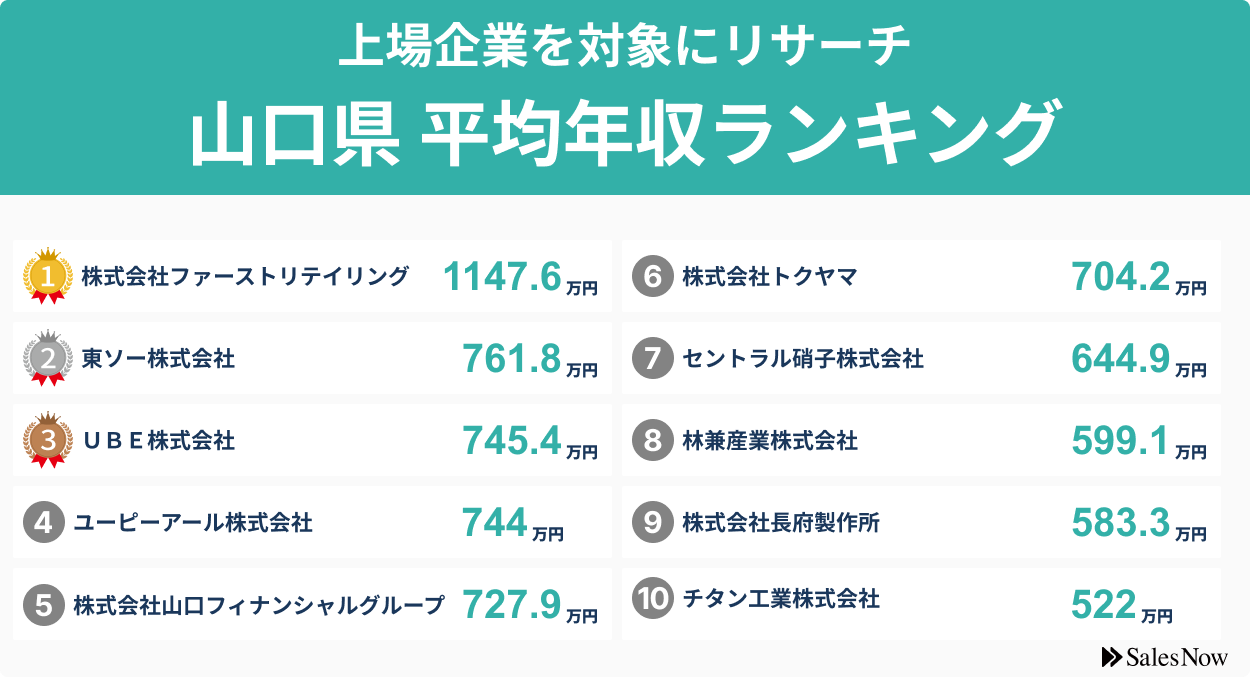This screenshot has width=1250, height=677.
Task: Click the gray rank 5 circle badge
Action: [x=43, y=604]
